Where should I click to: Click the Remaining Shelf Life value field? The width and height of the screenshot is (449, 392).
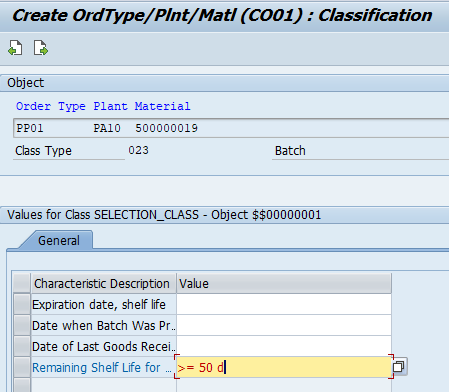pos(284,367)
